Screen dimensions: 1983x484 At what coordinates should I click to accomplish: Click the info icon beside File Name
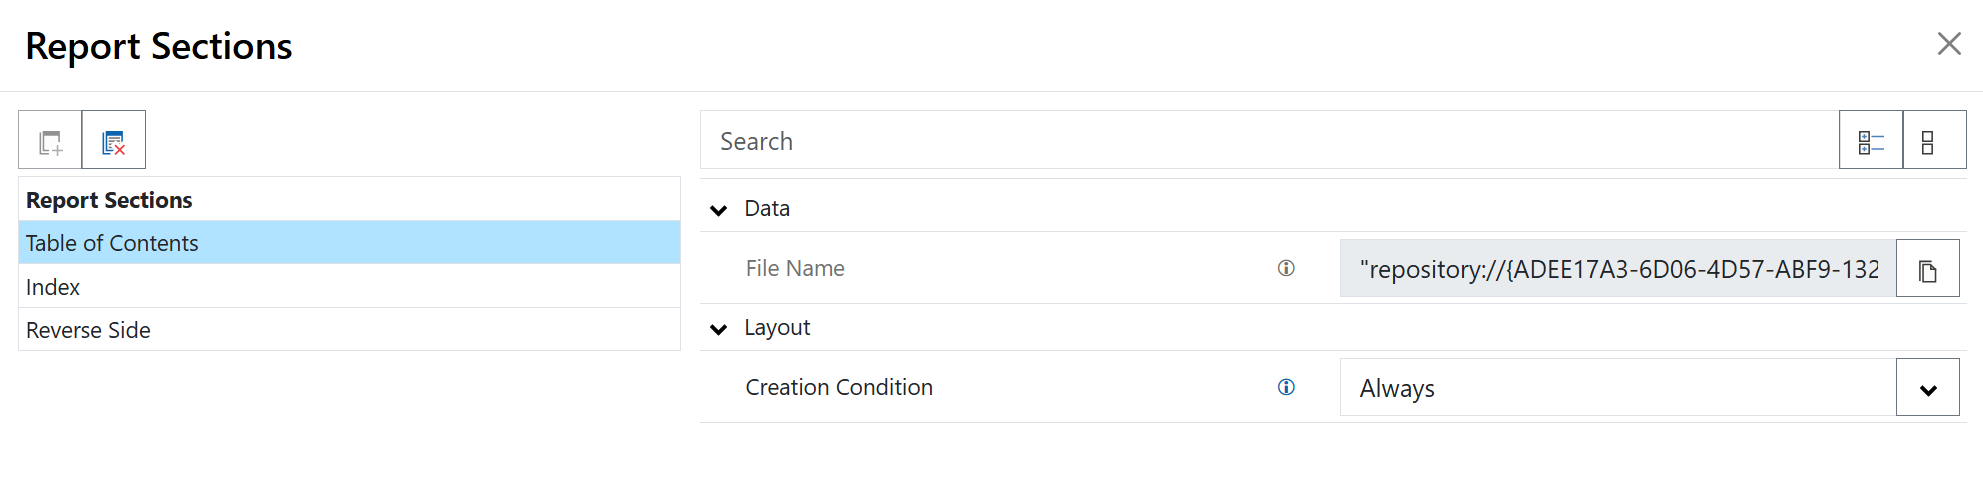click(1286, 268)
